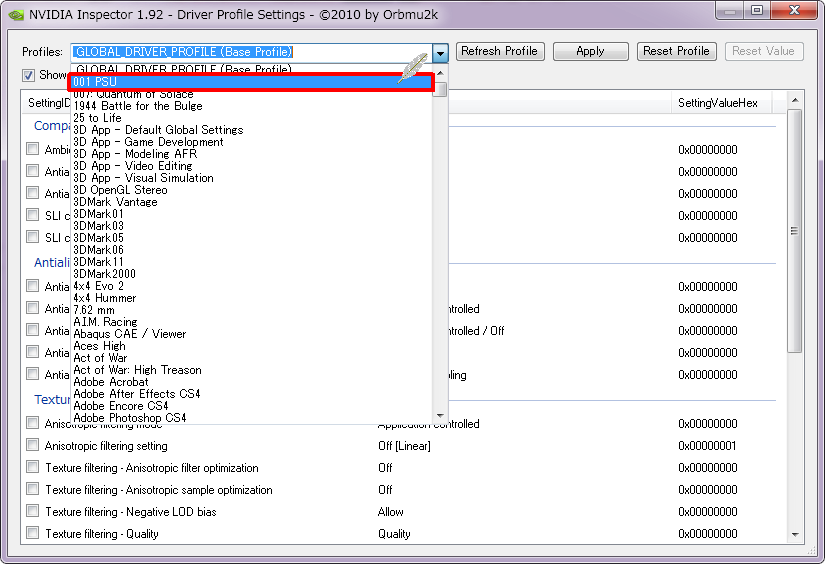
Task: Open the Profiles dropdown arrow
Action: click(440, 52)
